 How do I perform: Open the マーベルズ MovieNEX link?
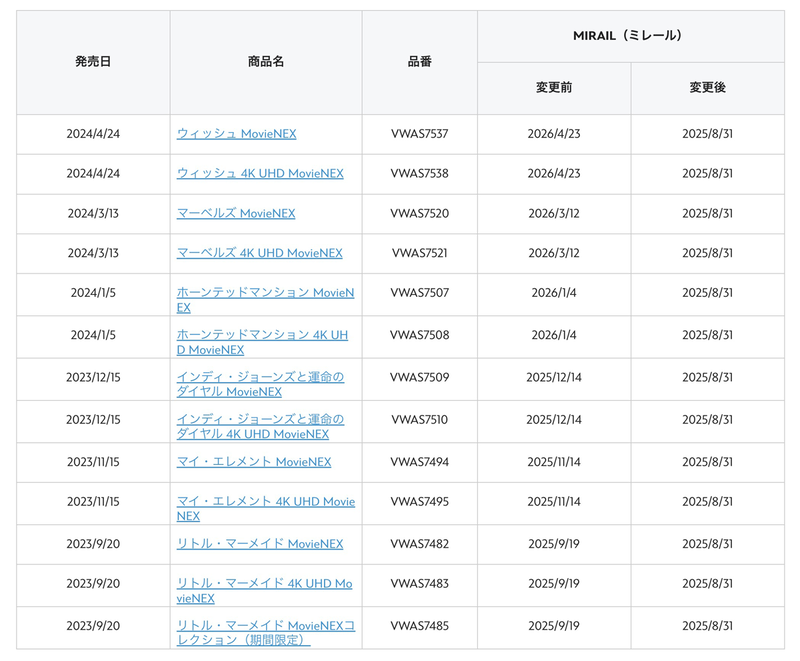pos(236,213)
